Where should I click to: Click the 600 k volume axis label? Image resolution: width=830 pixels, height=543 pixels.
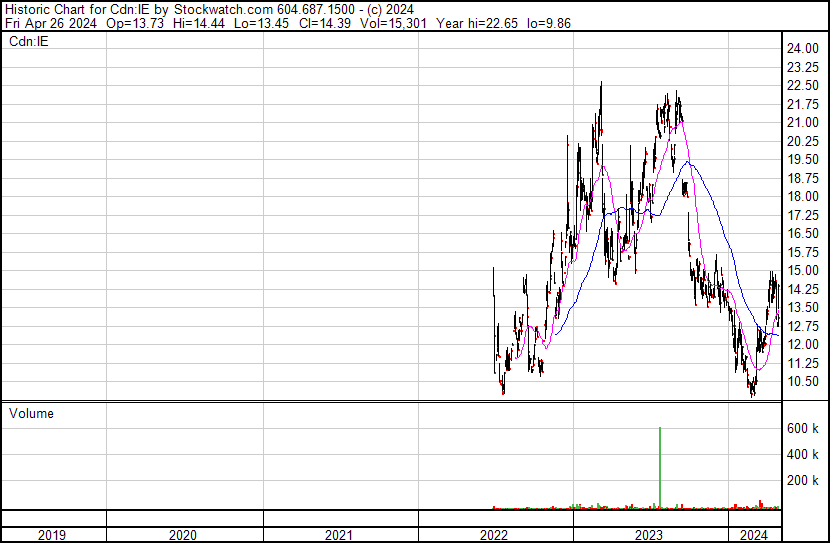click(803, 428)
